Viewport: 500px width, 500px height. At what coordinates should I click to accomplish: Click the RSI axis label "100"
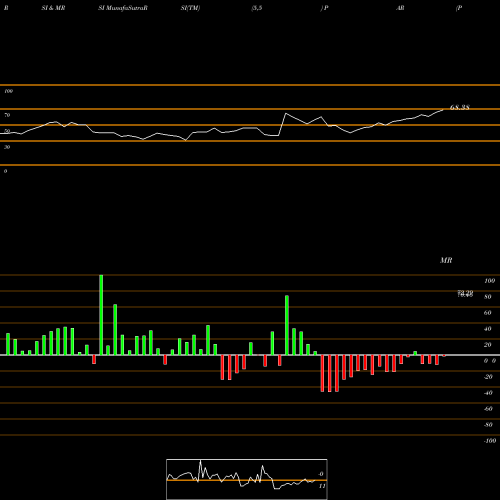[x=9, y=91]
